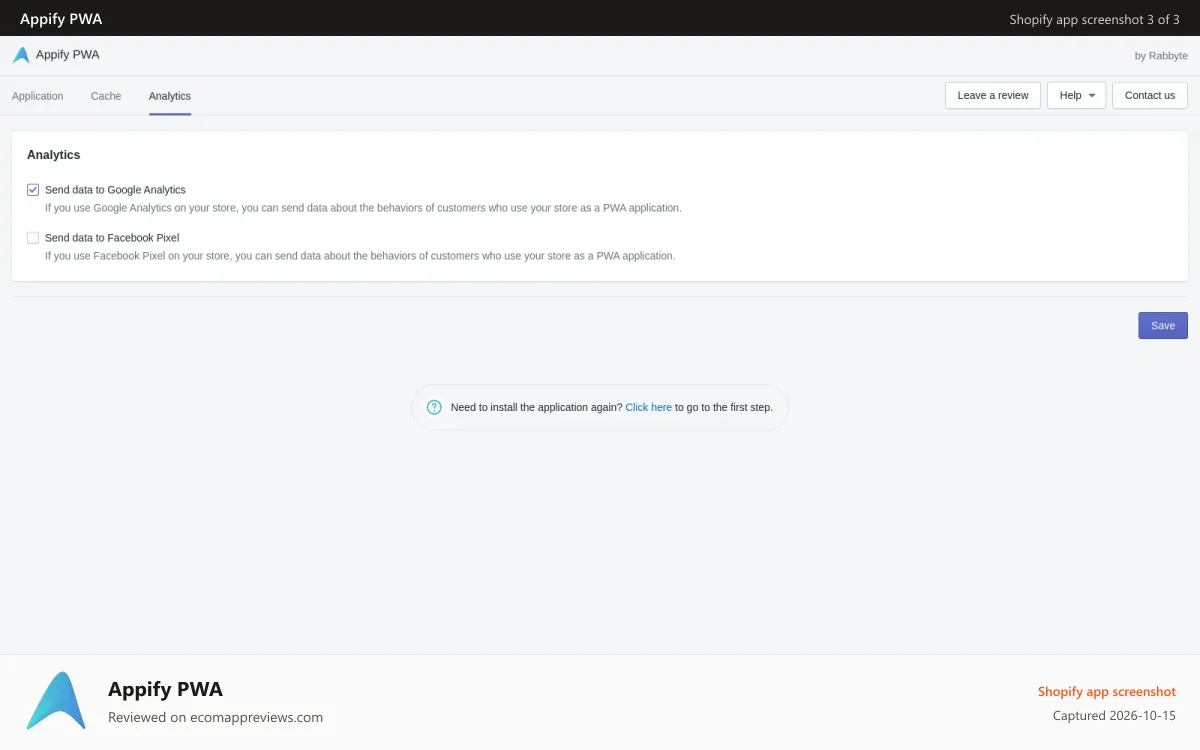Save the analytics settings

point(1163,325)
